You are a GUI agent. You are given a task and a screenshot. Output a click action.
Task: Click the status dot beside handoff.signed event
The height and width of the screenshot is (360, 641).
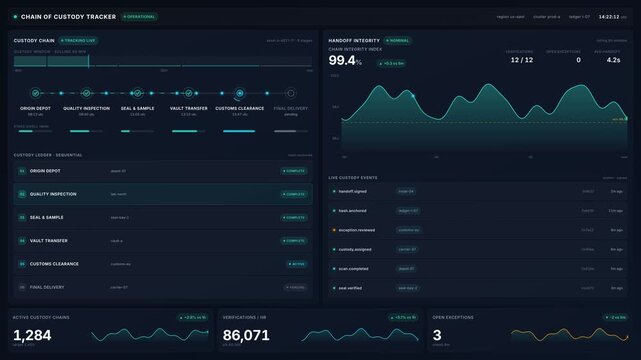334,191
